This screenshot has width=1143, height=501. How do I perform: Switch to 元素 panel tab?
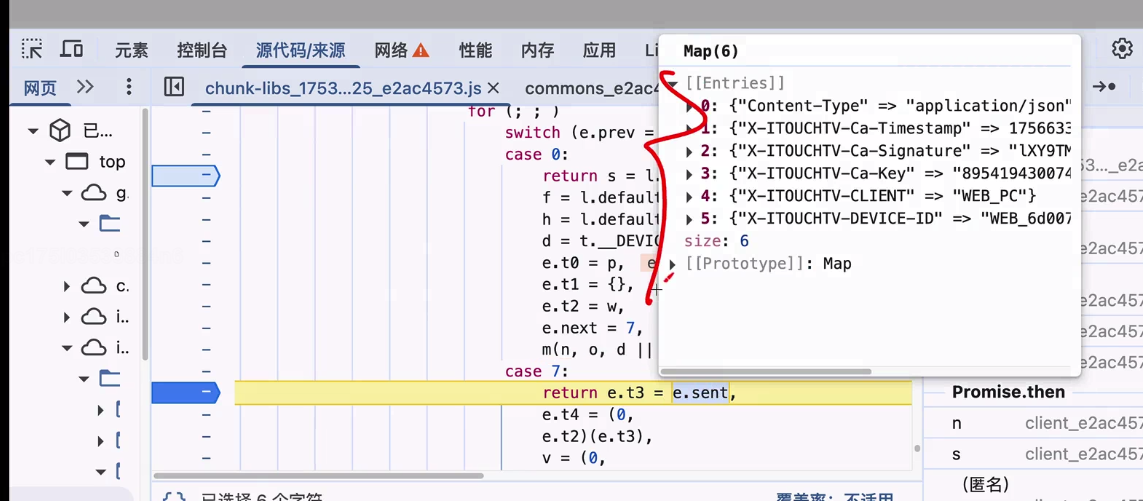coord(131,50)
